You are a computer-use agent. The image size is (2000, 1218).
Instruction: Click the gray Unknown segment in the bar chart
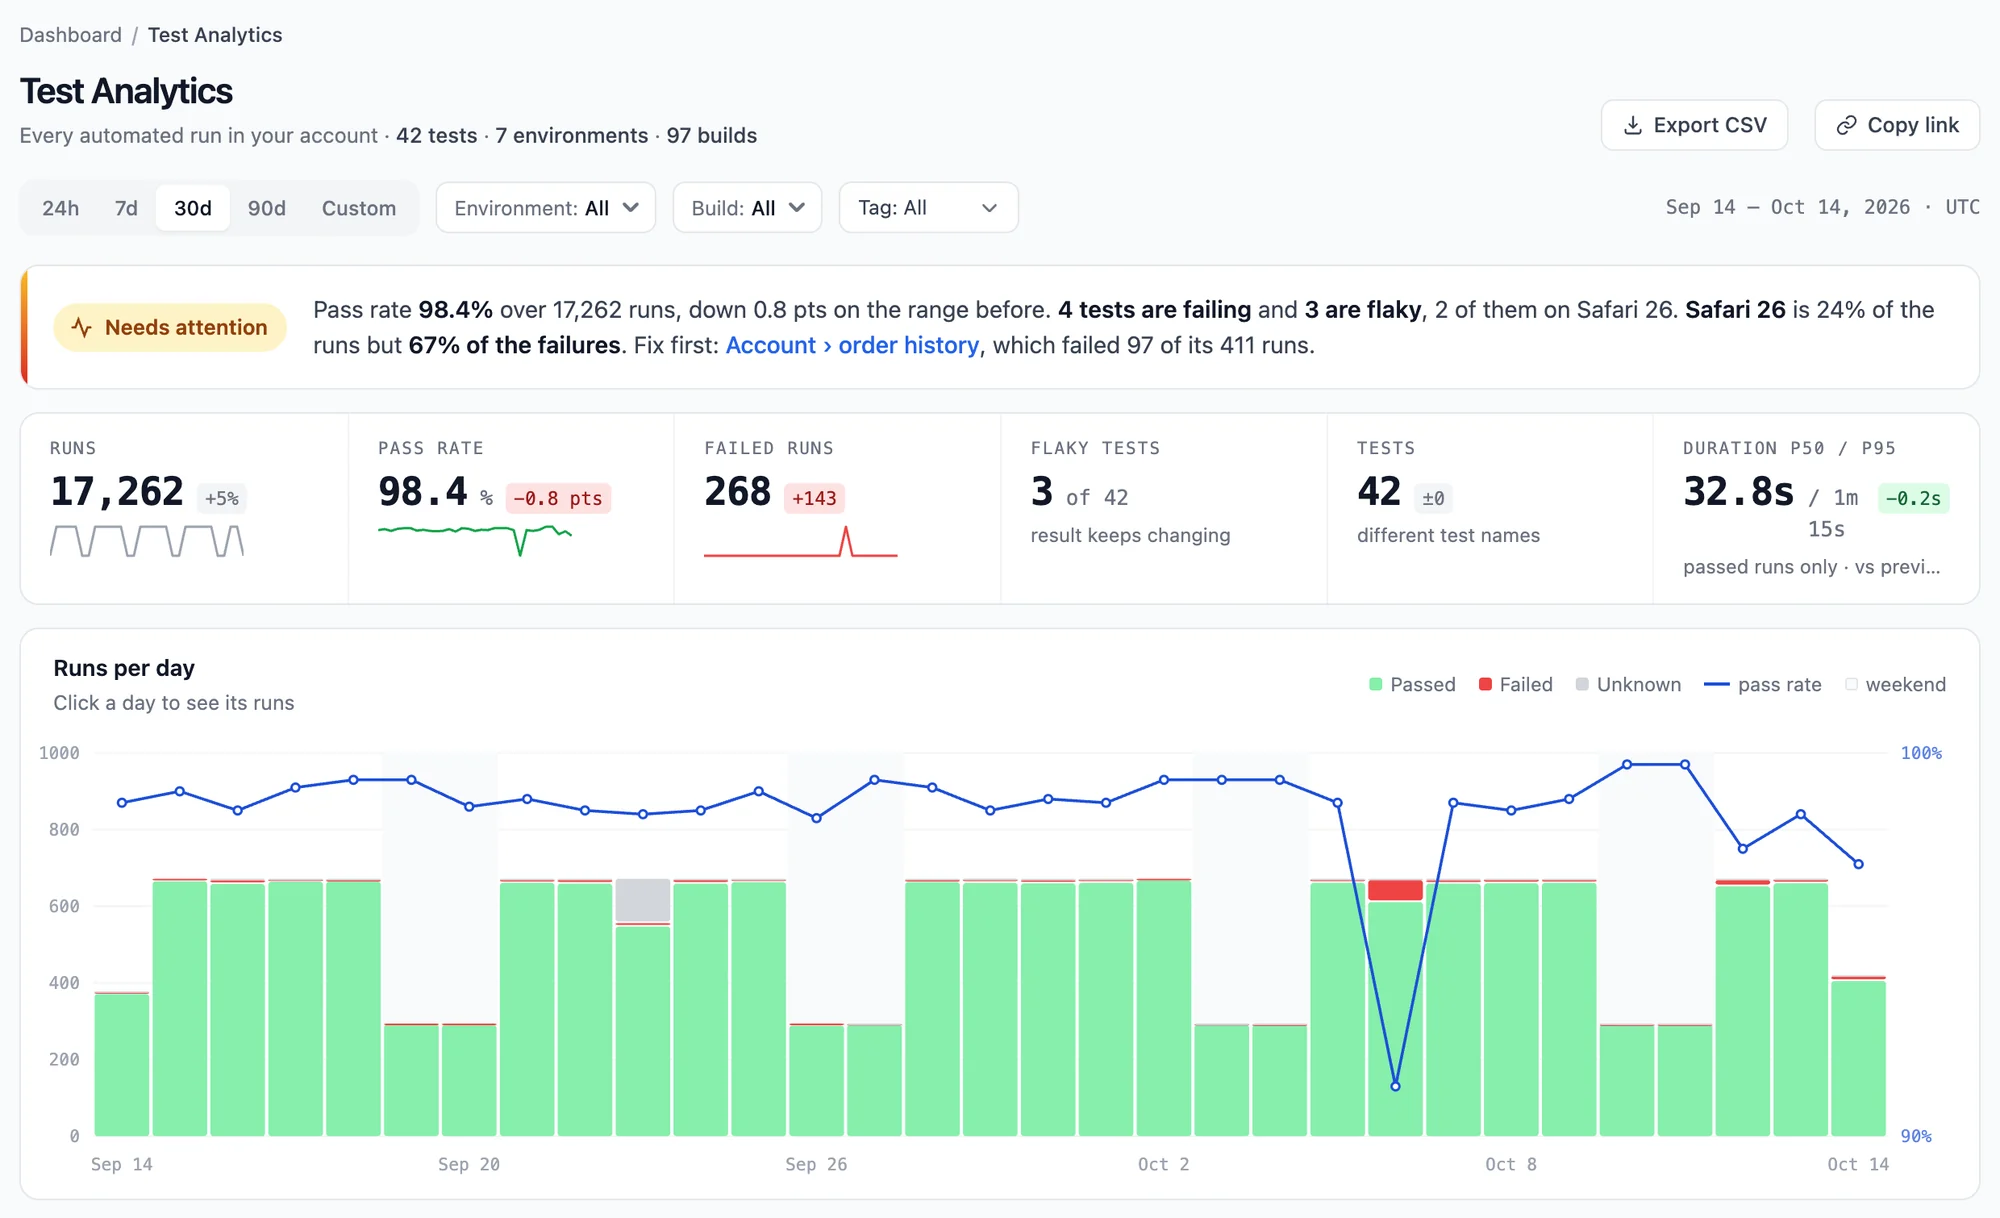[x=643, y=900]
